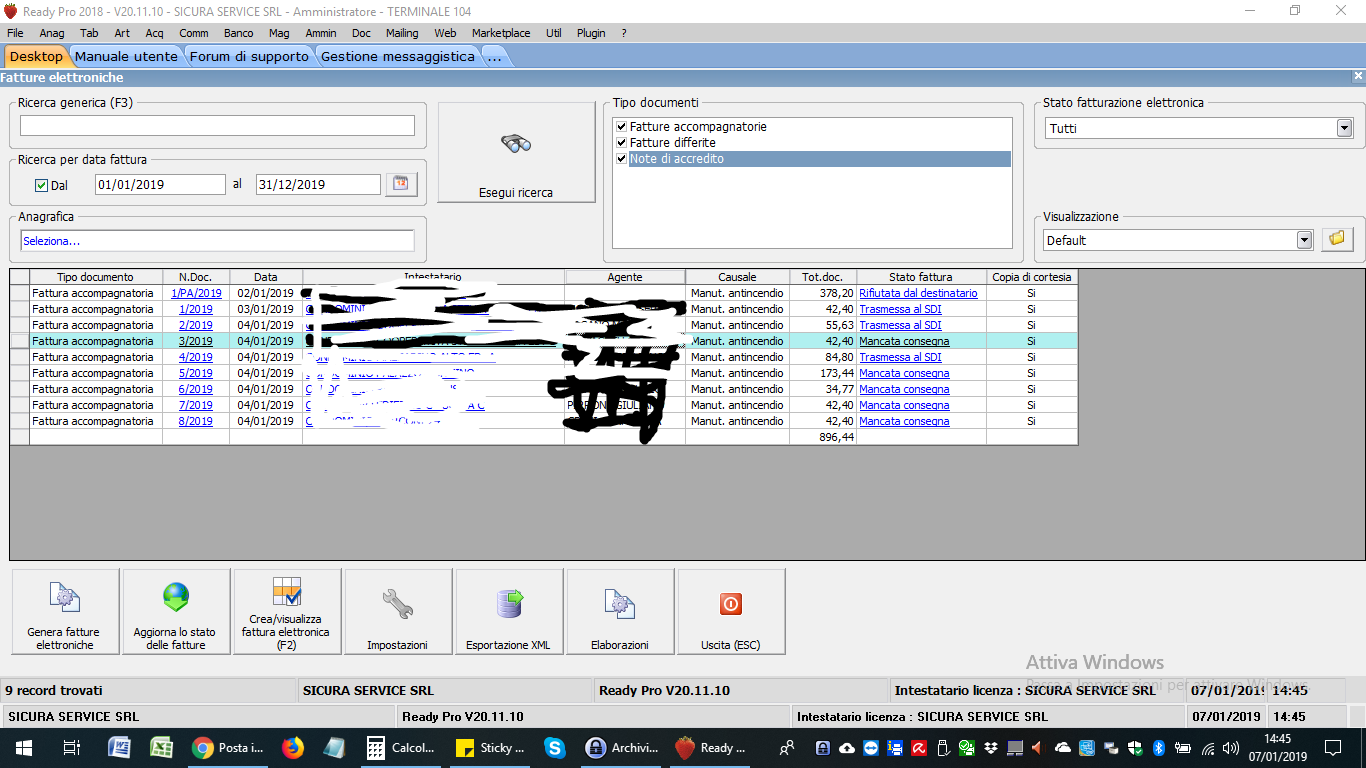
Task: Open document link 3/2019
Action: [196, 341]
